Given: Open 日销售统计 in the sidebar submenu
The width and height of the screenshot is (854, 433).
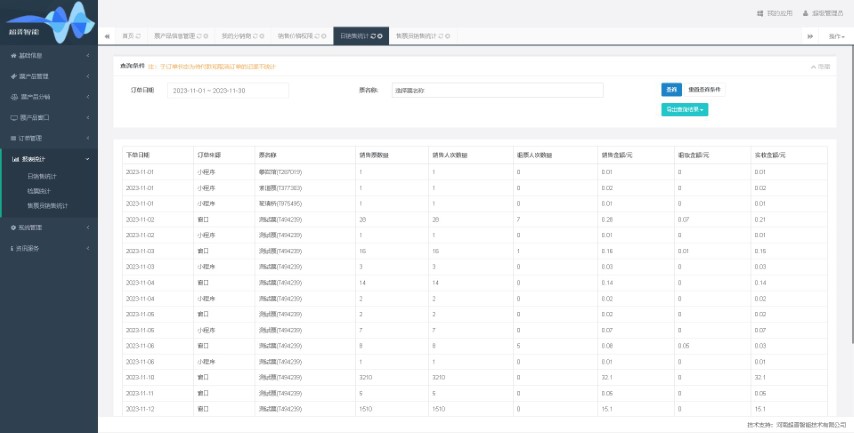Looking at the screenshot, I should pyautogui.click(x=42, y=176).
